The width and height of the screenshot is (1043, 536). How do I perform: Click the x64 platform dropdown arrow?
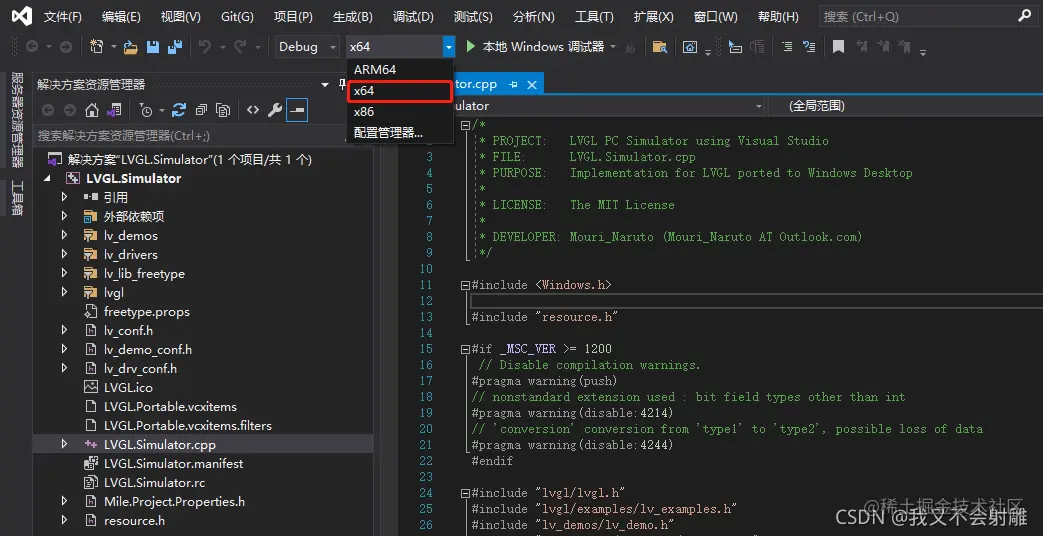point(449,47)
